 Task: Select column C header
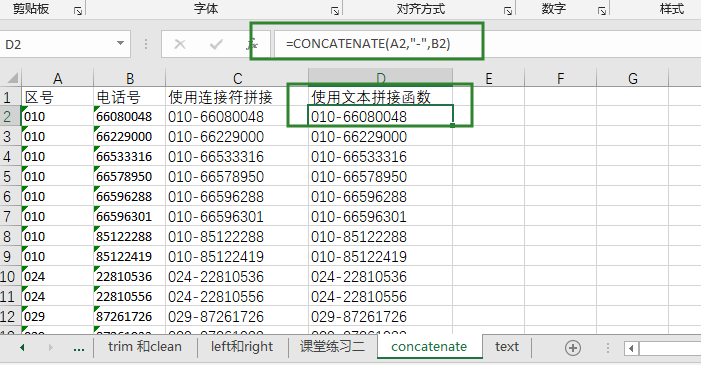[x=237, y=78]
